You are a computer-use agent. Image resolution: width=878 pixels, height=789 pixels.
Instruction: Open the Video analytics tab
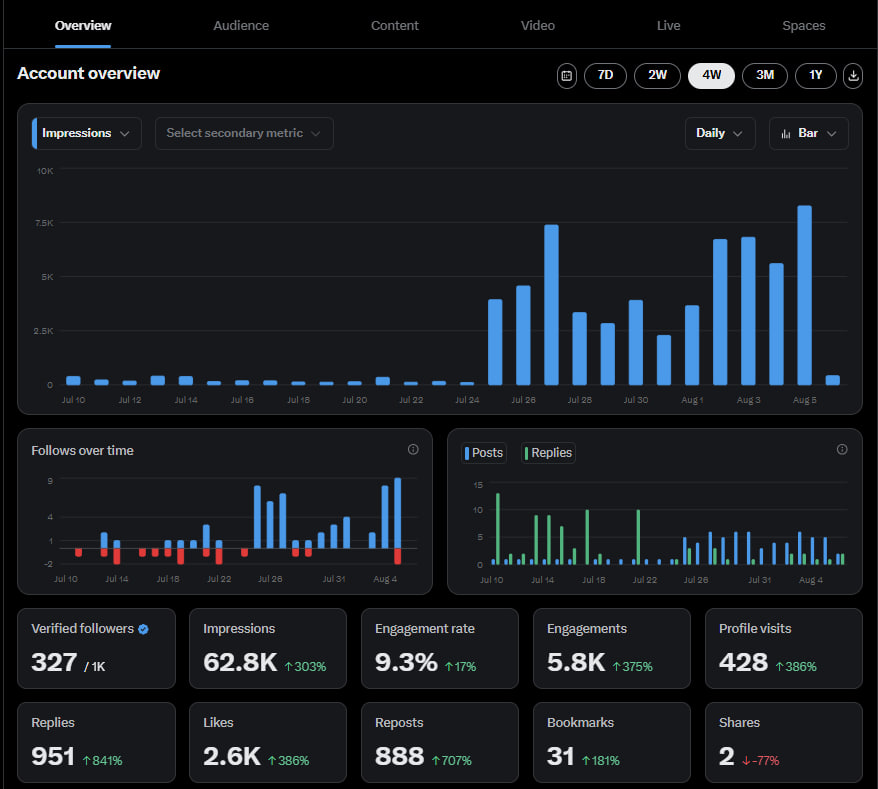(537, 25)
